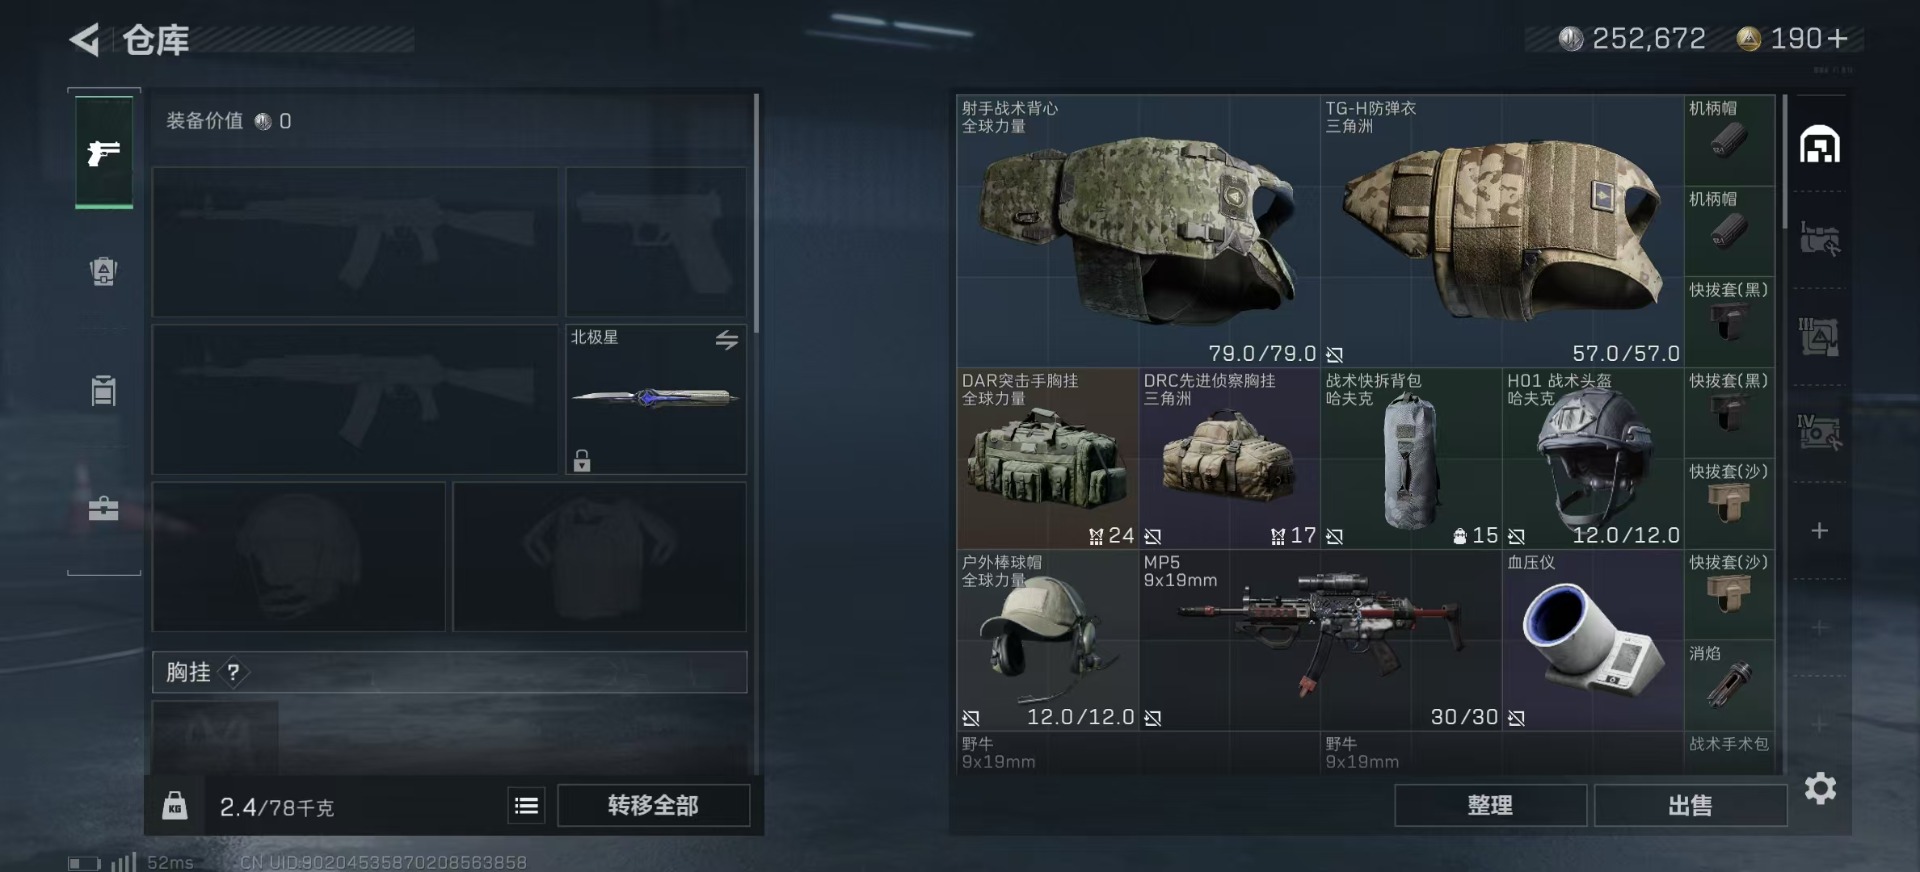Swap the 北极星 knife using the swap arrows
Viewport: 1920px width, 872px height.
[x=727, y=340]
